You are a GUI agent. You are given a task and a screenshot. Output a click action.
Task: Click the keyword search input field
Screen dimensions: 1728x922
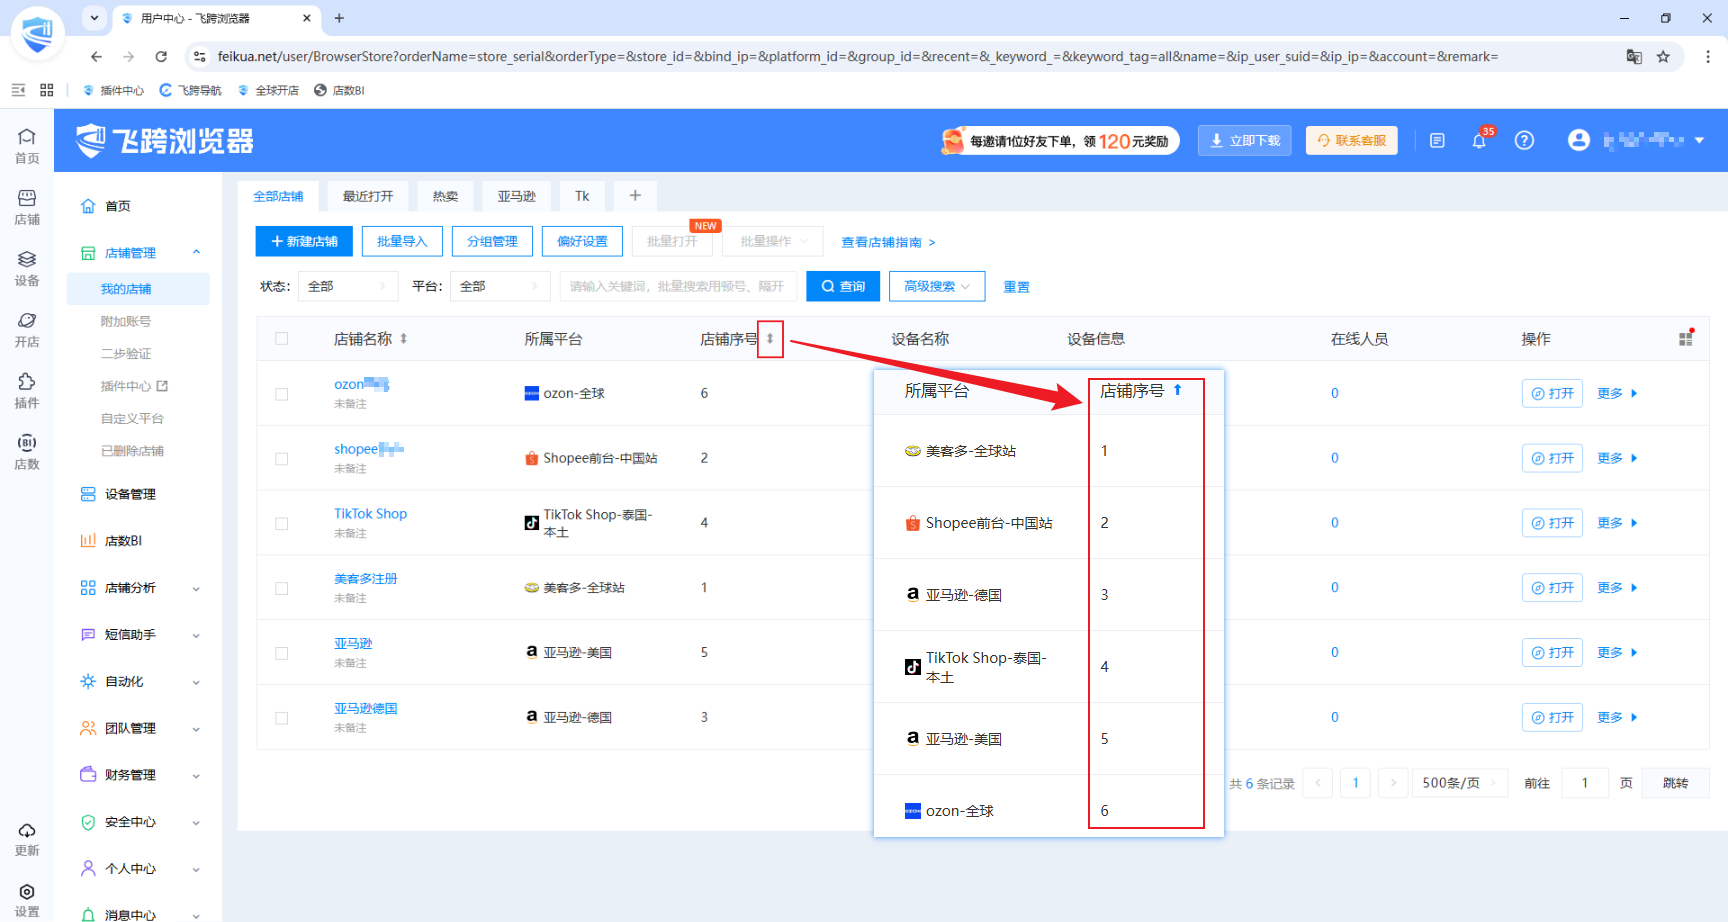[x=678, y=286]
